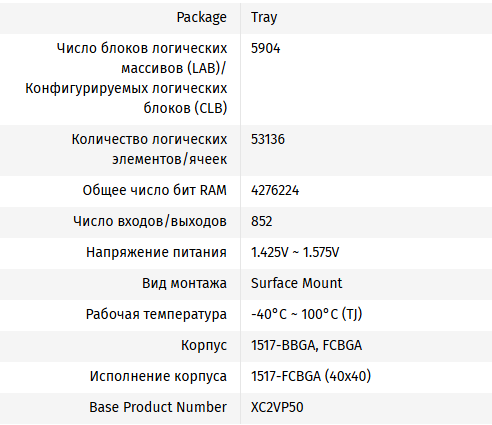The width and height of the screenshot is (492, 425).
Task: Click the LAB/CLB count value 5904
Action: (x=266, y=48)
